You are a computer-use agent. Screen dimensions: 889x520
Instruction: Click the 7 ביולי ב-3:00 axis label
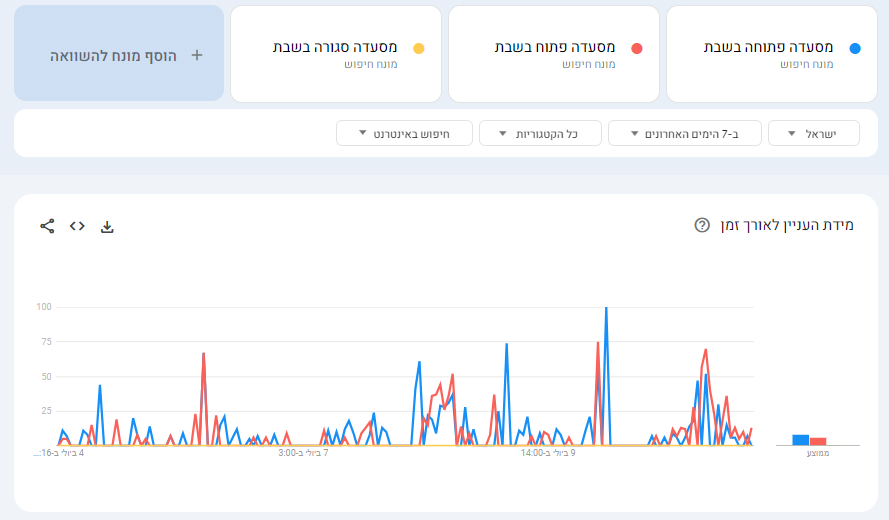coord(304,453)
